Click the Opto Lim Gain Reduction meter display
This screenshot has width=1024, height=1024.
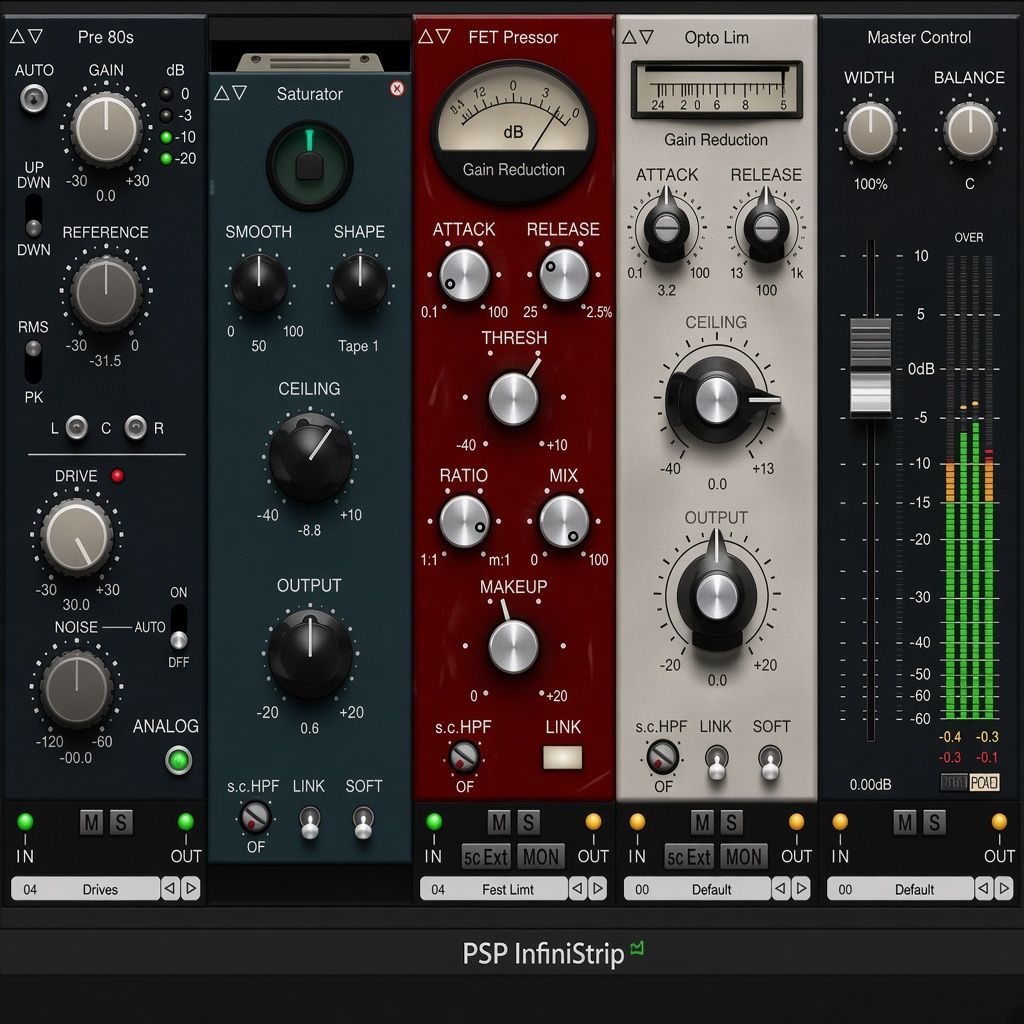717,90
